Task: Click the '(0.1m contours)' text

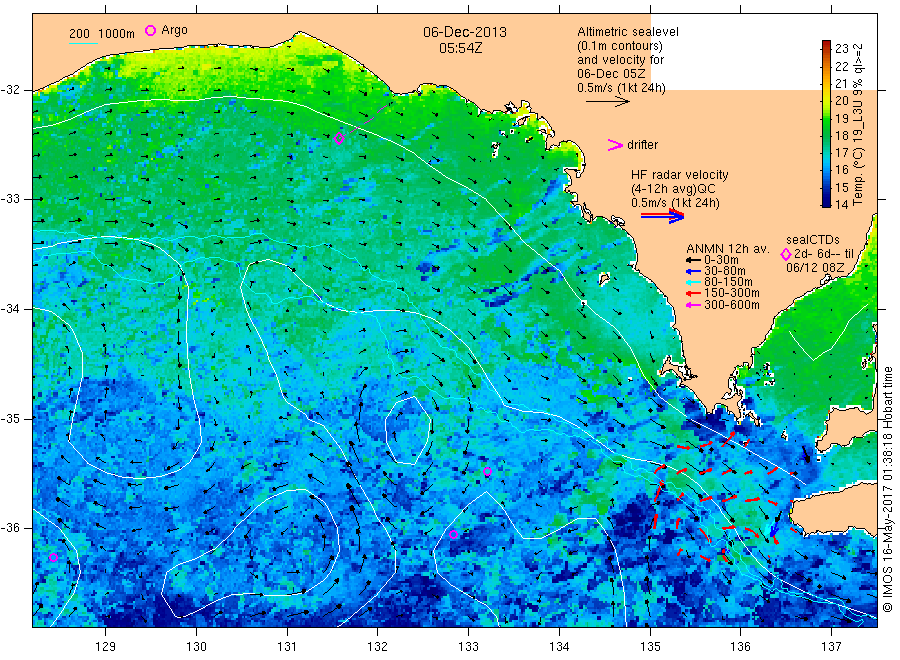Action: (x=620, y=46)
